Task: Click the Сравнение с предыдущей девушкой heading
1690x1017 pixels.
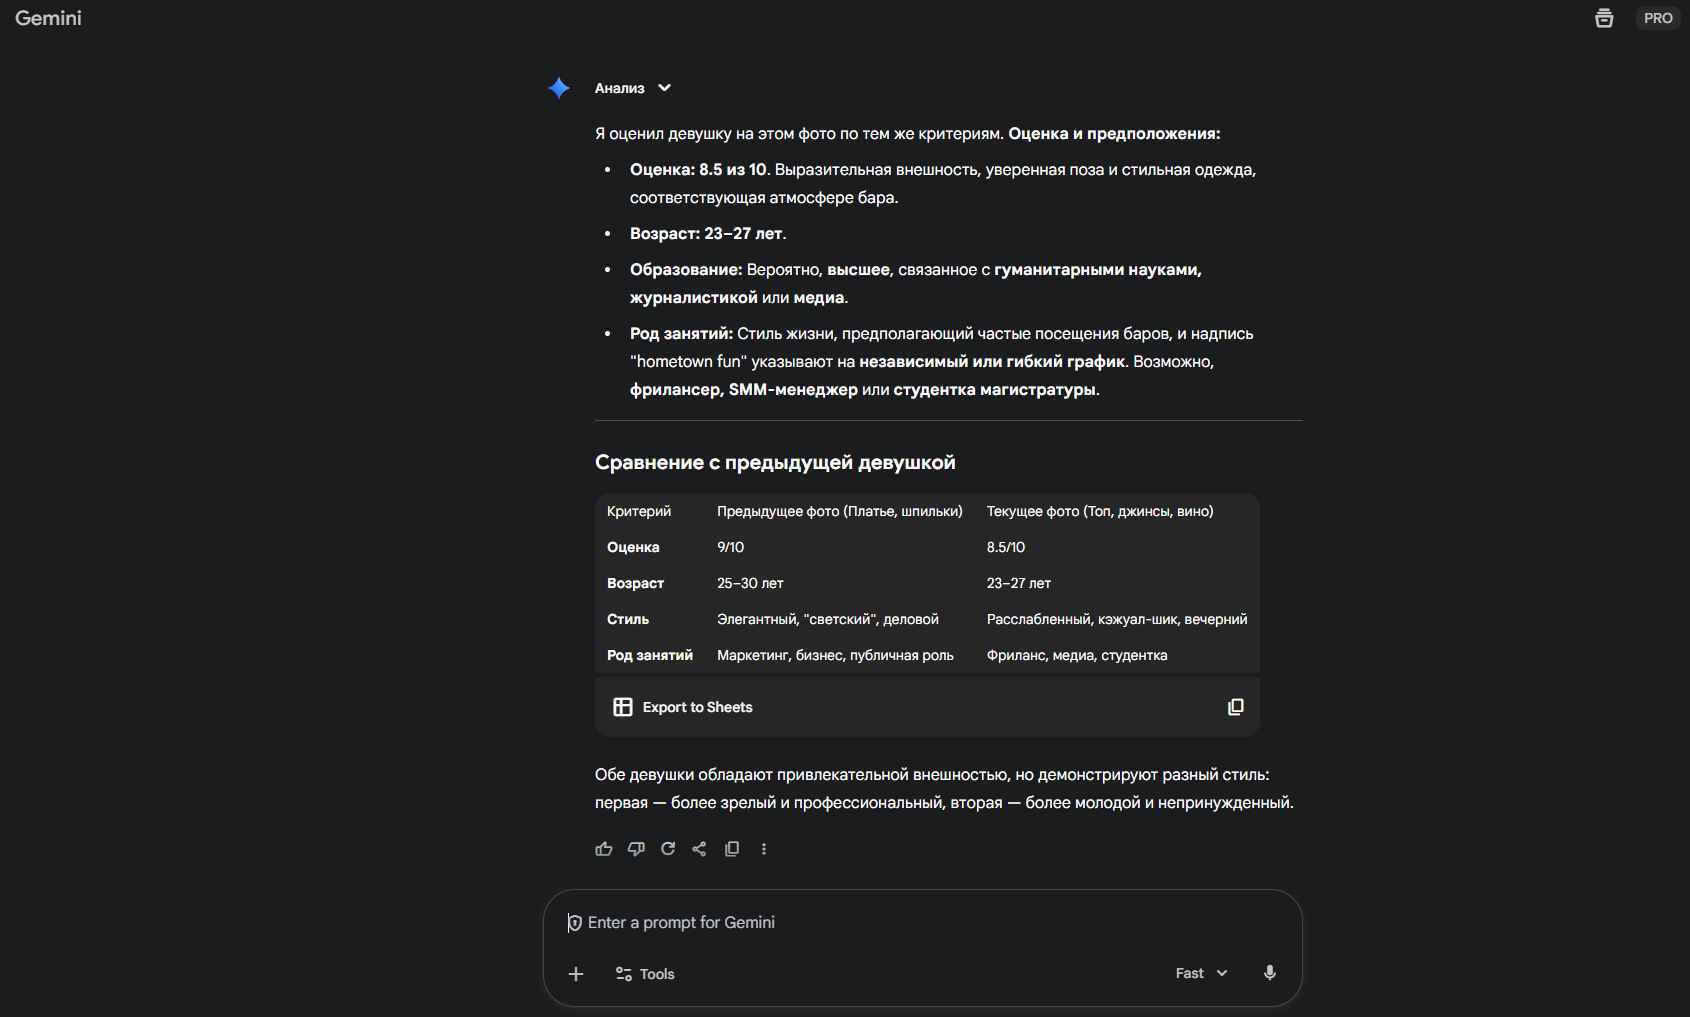Action: tap(775, 462)
